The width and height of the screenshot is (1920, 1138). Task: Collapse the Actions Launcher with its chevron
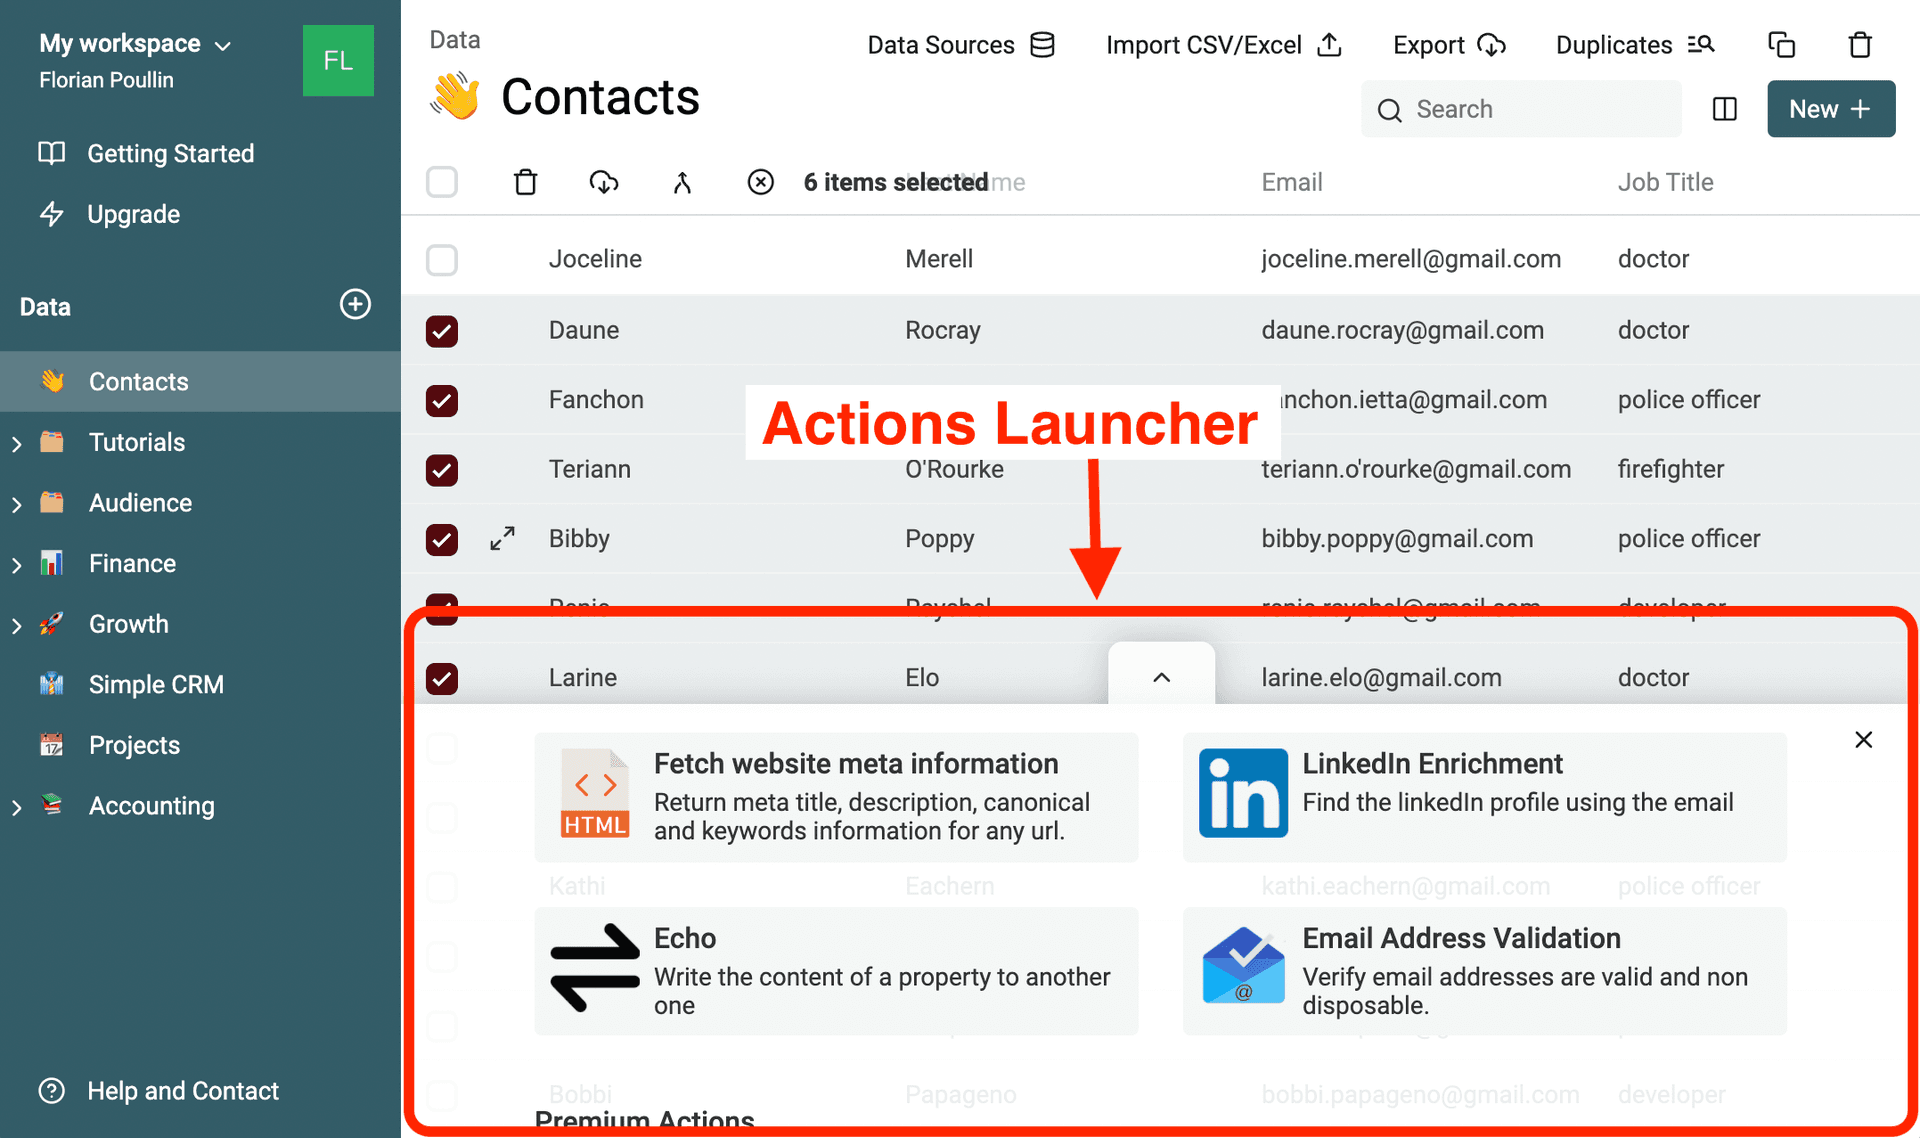pos(1161,677)
